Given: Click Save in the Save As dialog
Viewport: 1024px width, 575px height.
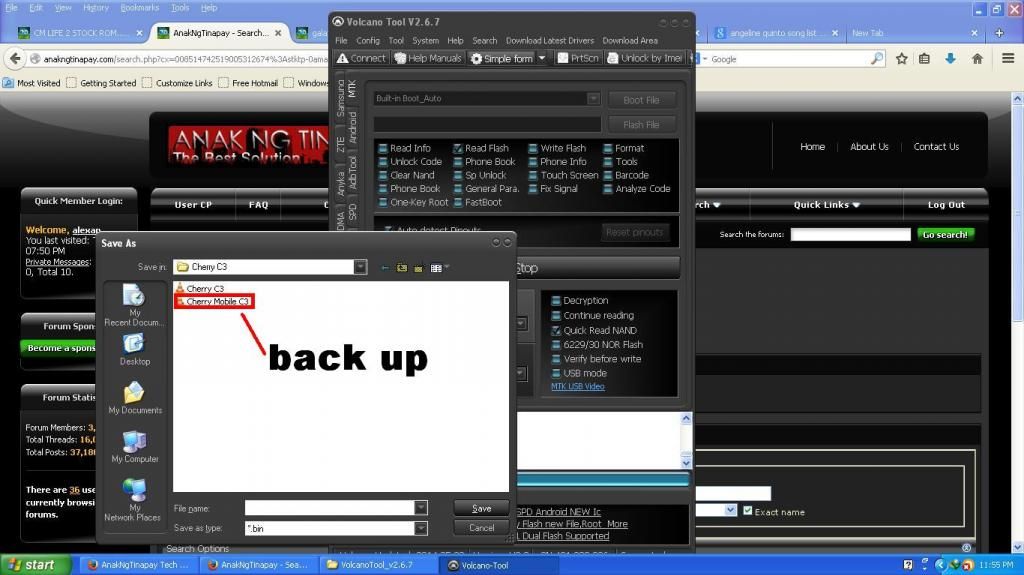Looking at the screenshot, I should [x=481, y=508].
